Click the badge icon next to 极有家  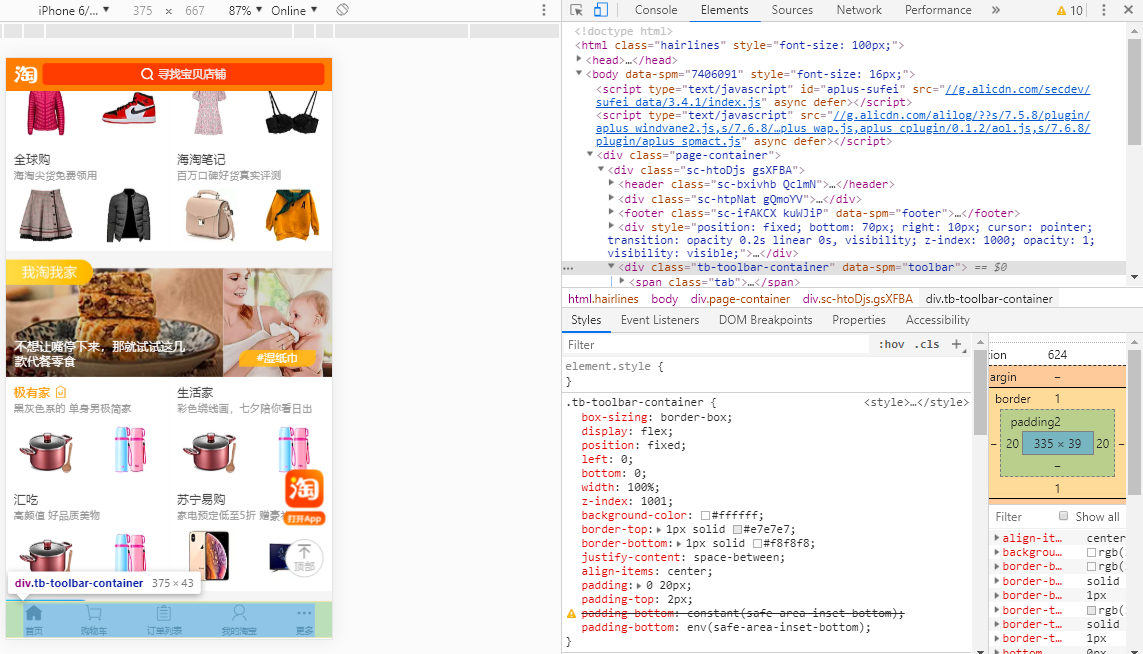click(61, 392)
